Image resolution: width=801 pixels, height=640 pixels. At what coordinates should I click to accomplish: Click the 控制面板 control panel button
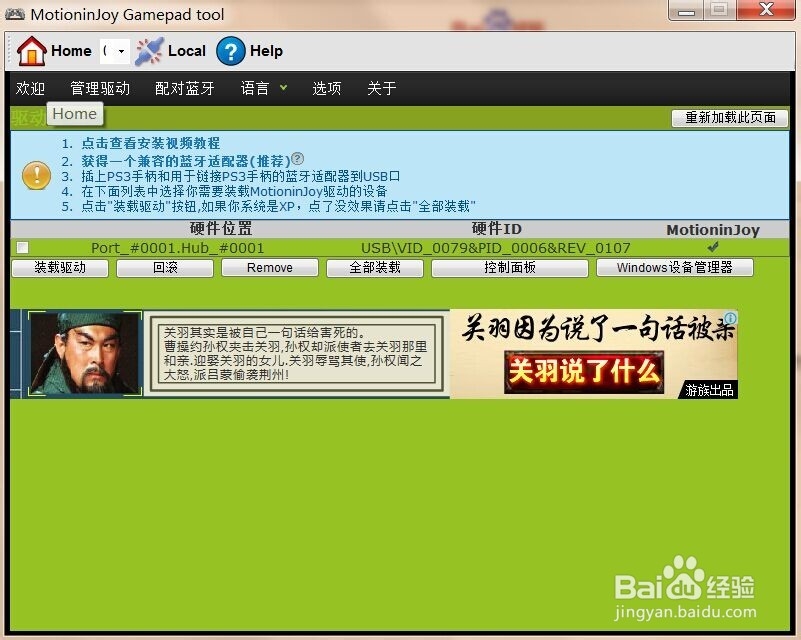click(x=510, y=268)
